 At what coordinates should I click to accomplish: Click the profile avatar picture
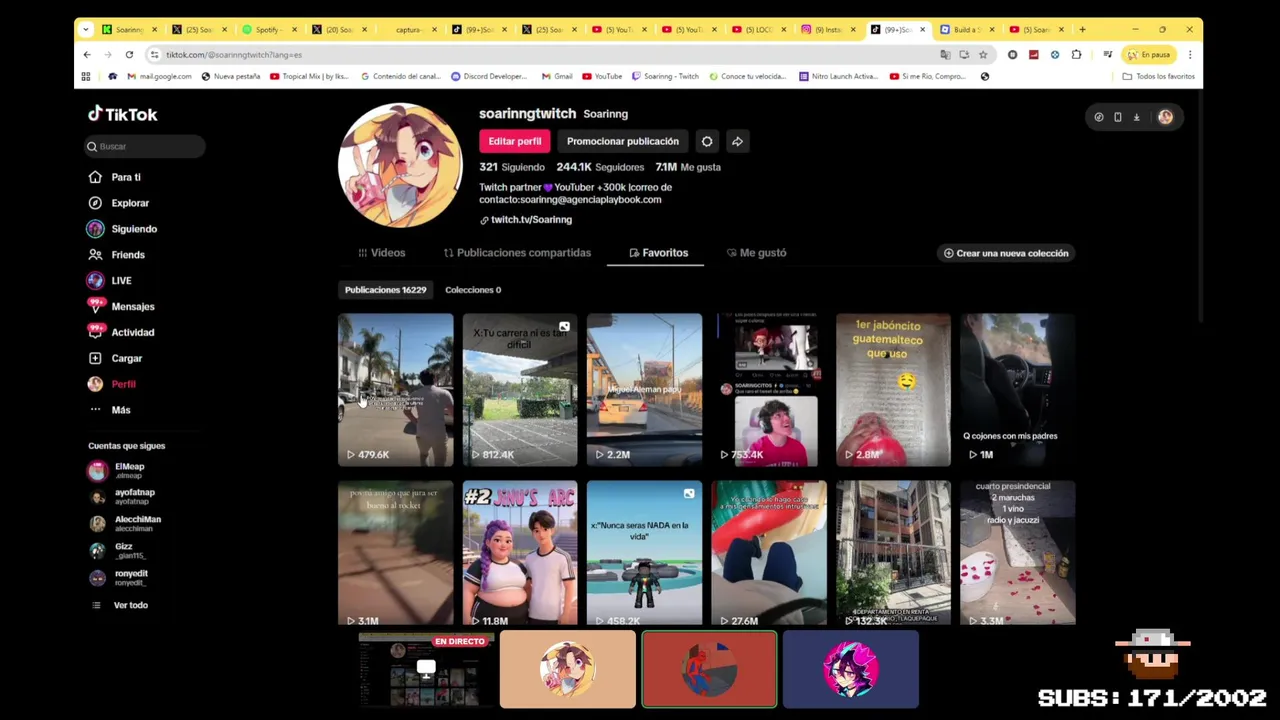(x=400, y=165)
